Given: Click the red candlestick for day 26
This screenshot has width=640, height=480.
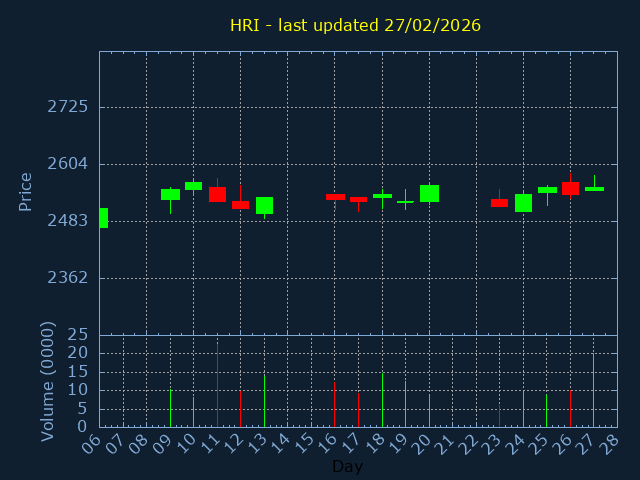Looking at the screenshot, I should (570, 188).
